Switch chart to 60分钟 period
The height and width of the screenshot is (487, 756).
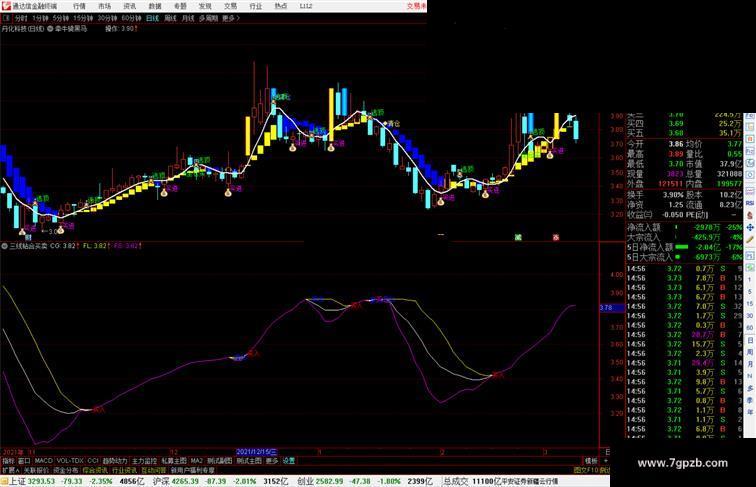point(131,18)
